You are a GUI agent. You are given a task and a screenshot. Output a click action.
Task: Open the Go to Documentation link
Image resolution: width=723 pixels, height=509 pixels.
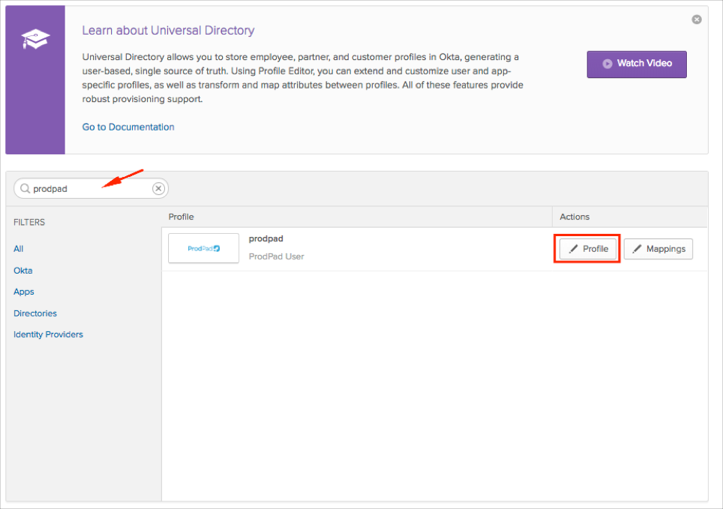128,127
